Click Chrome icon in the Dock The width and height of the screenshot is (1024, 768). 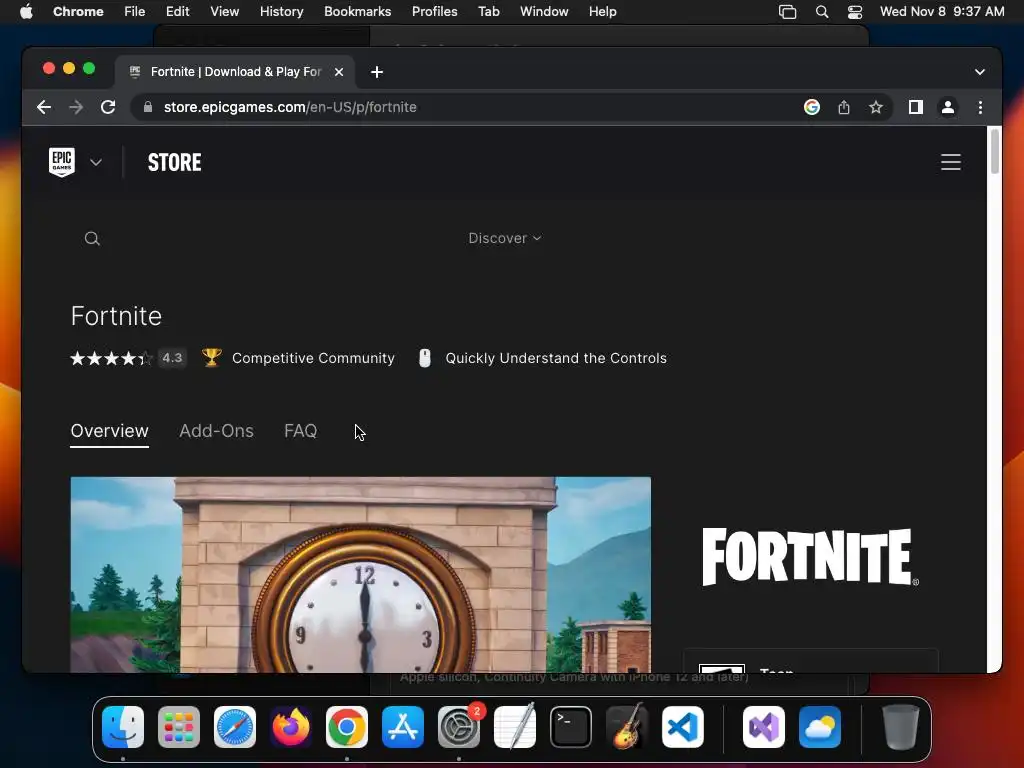point(347,727)
